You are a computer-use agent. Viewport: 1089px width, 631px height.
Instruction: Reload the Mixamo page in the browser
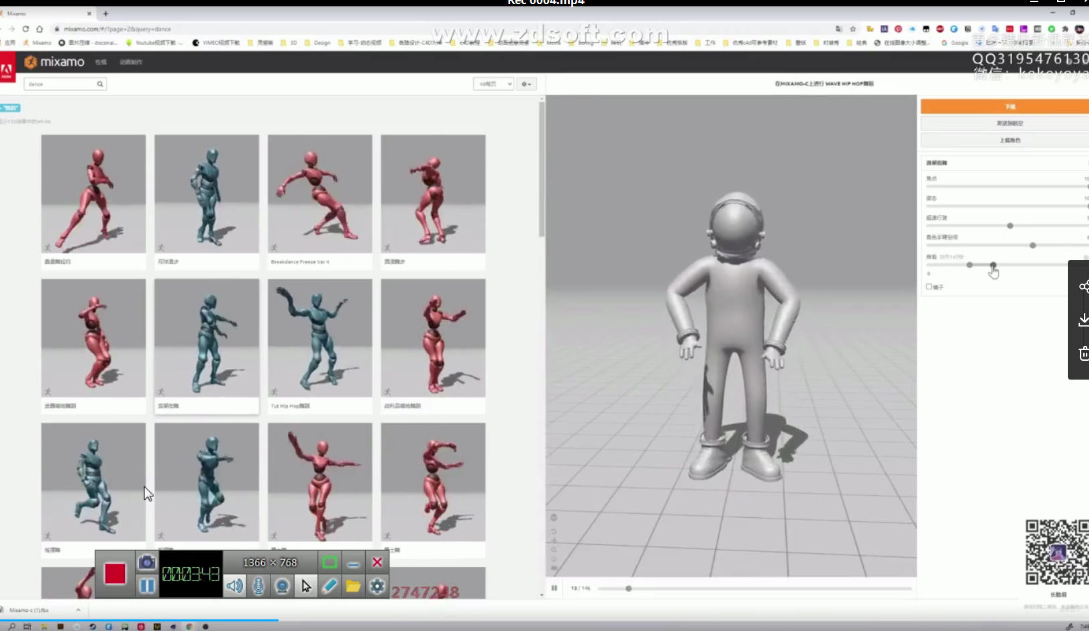pos(26,29)
